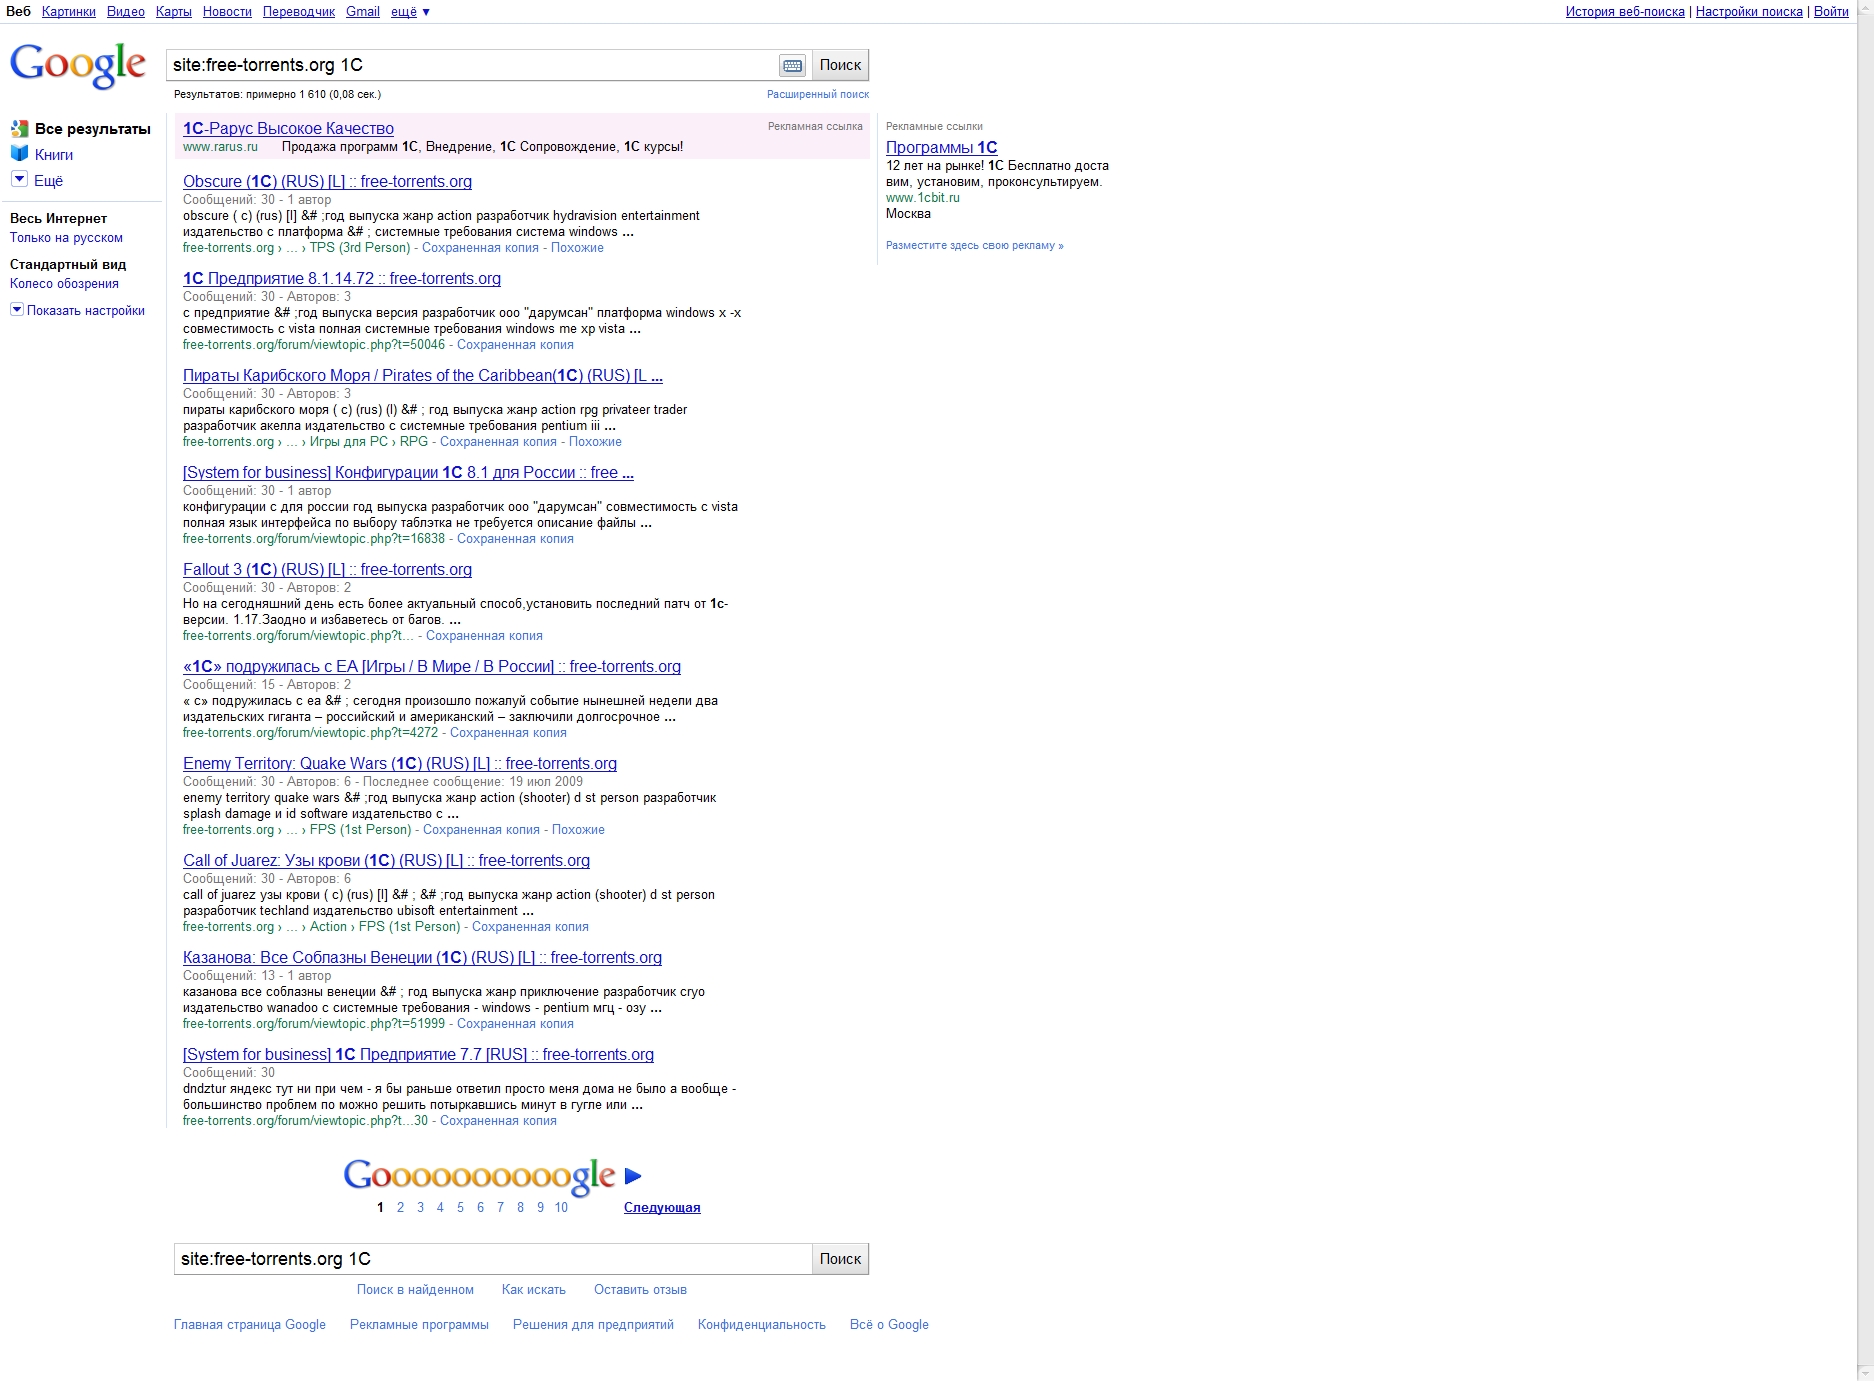Open Всё о Google footer link
This screenshot has height=1381, width=1874.
tap(889, 1325)
